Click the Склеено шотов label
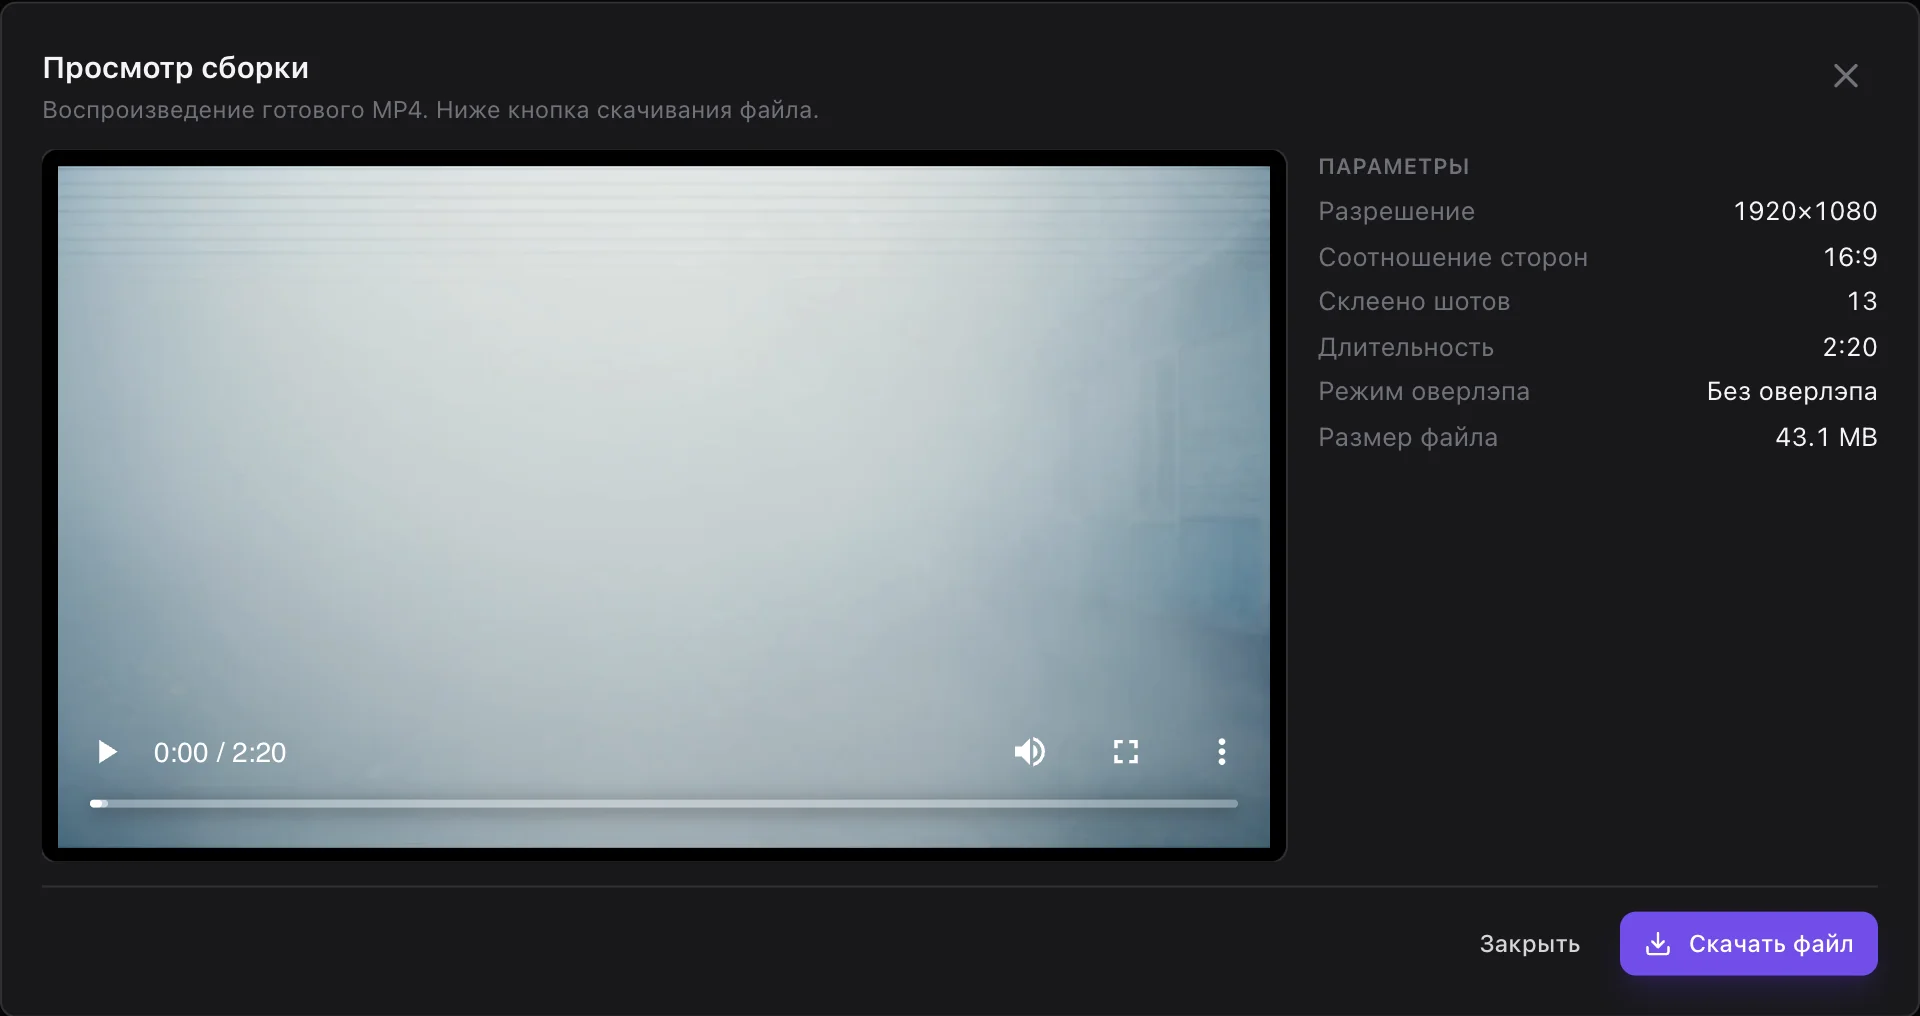This screenshot has height=1016, width=1920. pos(1414,301)
